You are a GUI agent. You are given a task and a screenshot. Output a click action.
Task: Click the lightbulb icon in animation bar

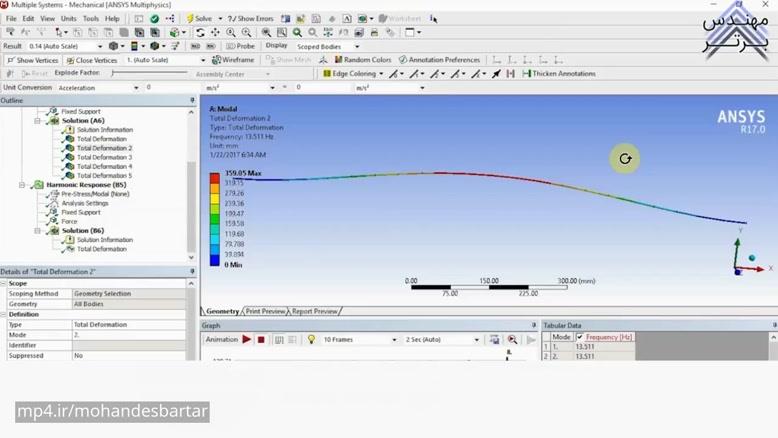point(311,339)
